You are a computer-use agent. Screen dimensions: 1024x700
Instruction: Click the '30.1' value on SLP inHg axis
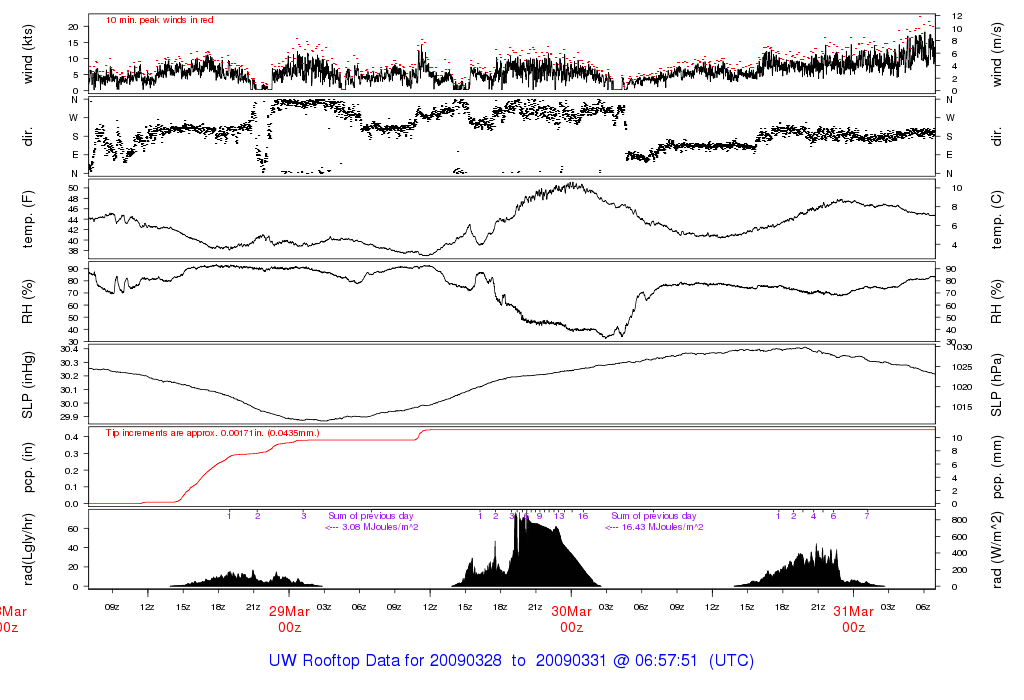[x=69, y=390]
